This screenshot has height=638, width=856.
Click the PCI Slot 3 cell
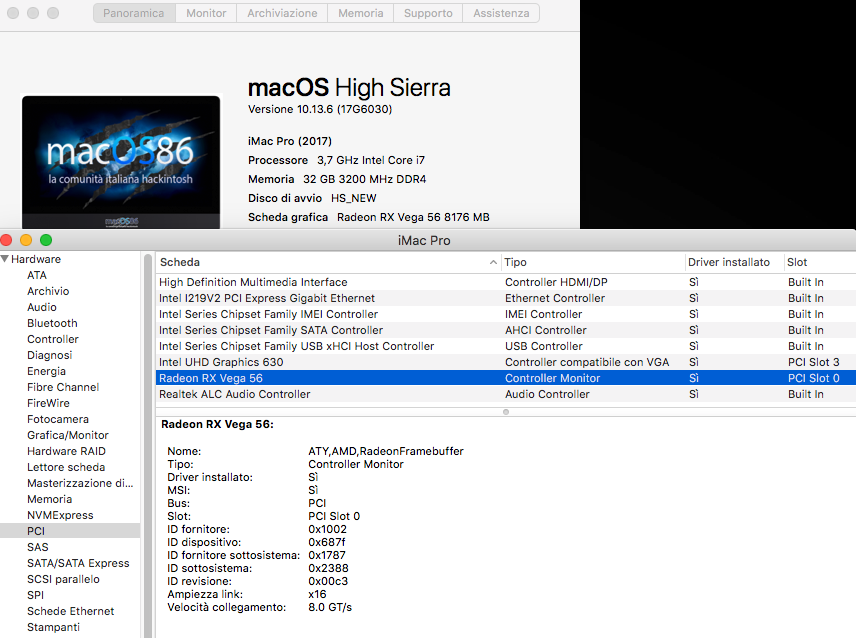click(x=813, y=362)
